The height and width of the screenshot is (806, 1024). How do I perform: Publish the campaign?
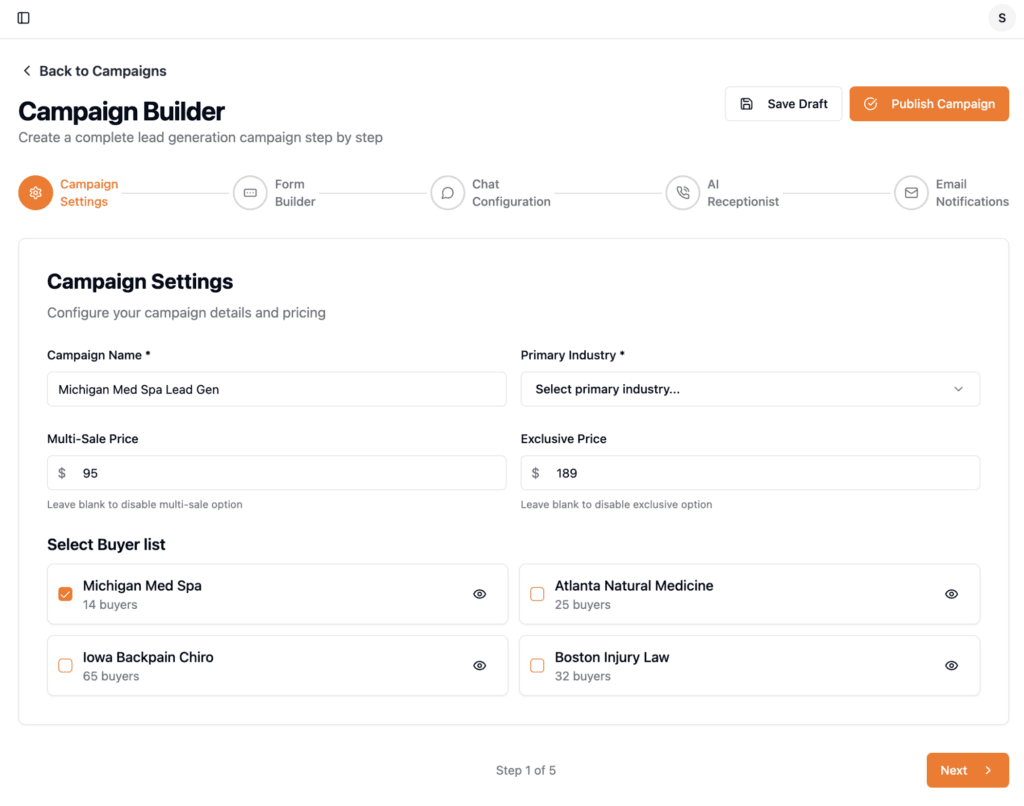click(x=929, y=103)
